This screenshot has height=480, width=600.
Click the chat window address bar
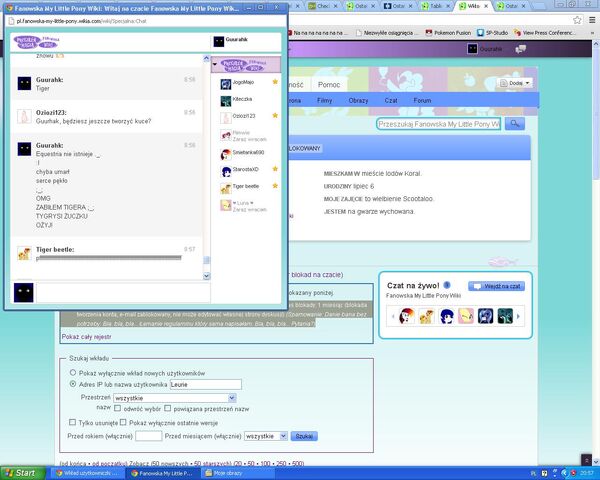[145, 21]
